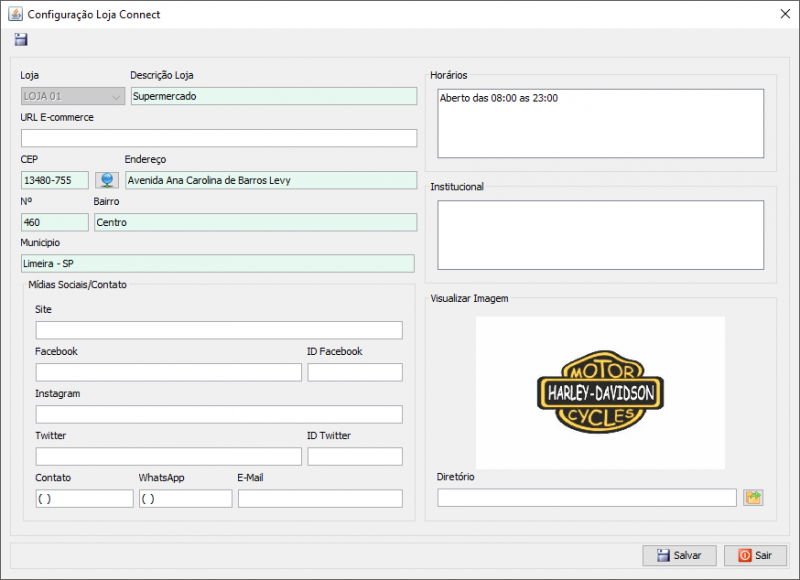Click the Harley-Davidson logo image preview

tap(601, 392)
